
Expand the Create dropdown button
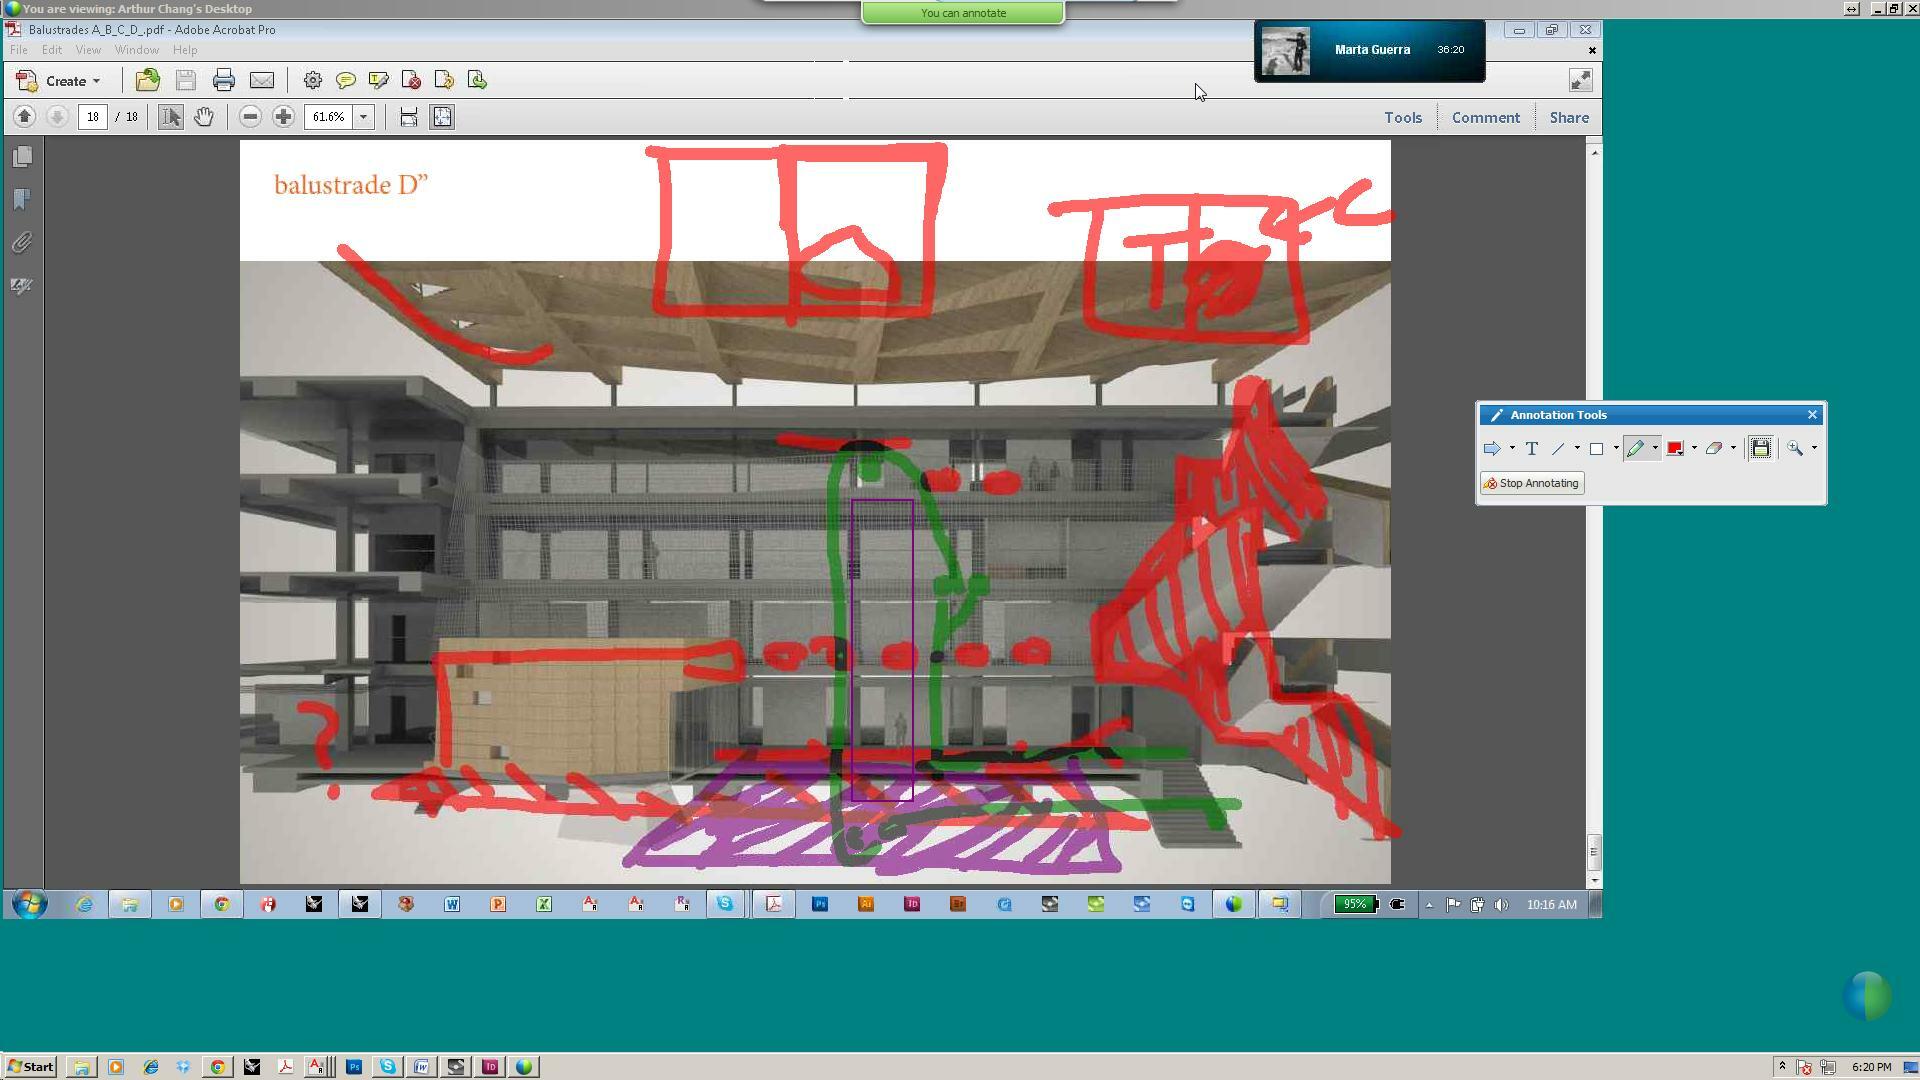tap(60, 81)
